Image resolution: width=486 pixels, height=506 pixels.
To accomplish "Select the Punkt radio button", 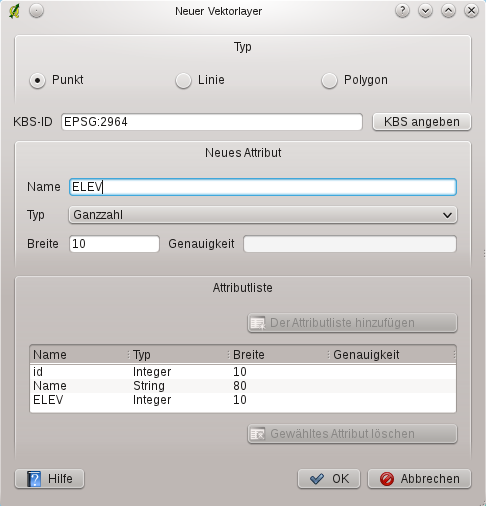I will (x=37, y=80).
